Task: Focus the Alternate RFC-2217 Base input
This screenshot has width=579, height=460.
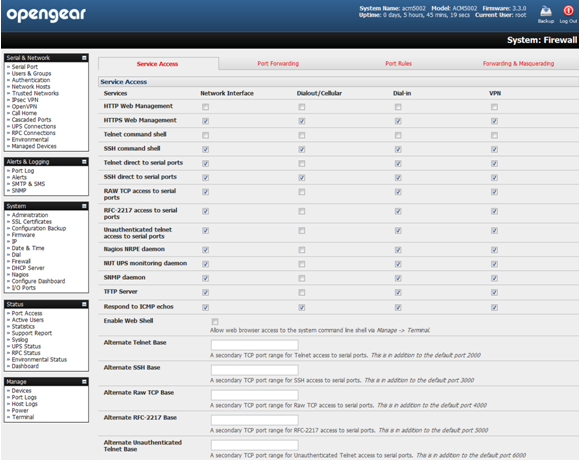Action: pos(254,420)
